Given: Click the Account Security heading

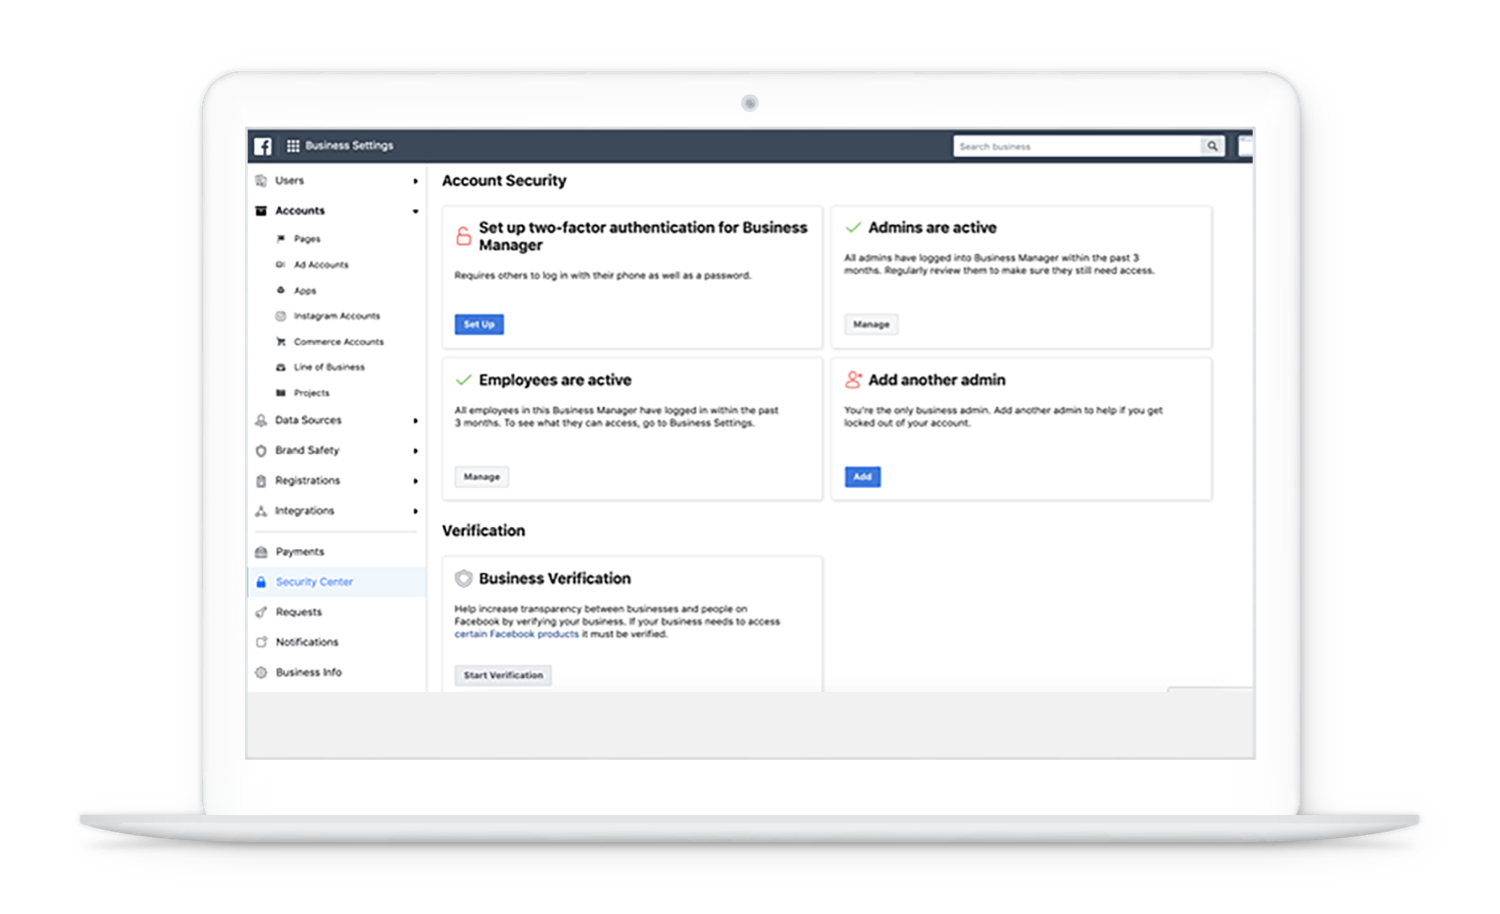Looking at the screenshot, I should (504, 181).
